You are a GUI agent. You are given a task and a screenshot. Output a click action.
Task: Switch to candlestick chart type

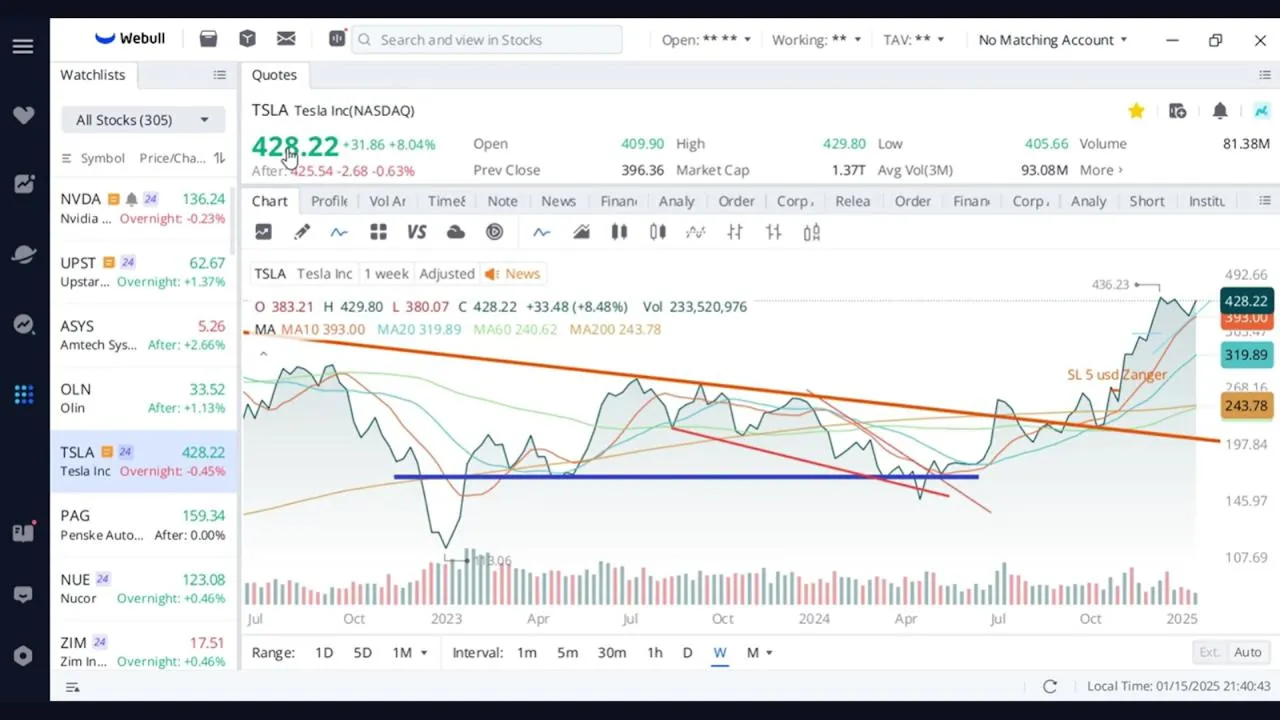coord(619,232)
